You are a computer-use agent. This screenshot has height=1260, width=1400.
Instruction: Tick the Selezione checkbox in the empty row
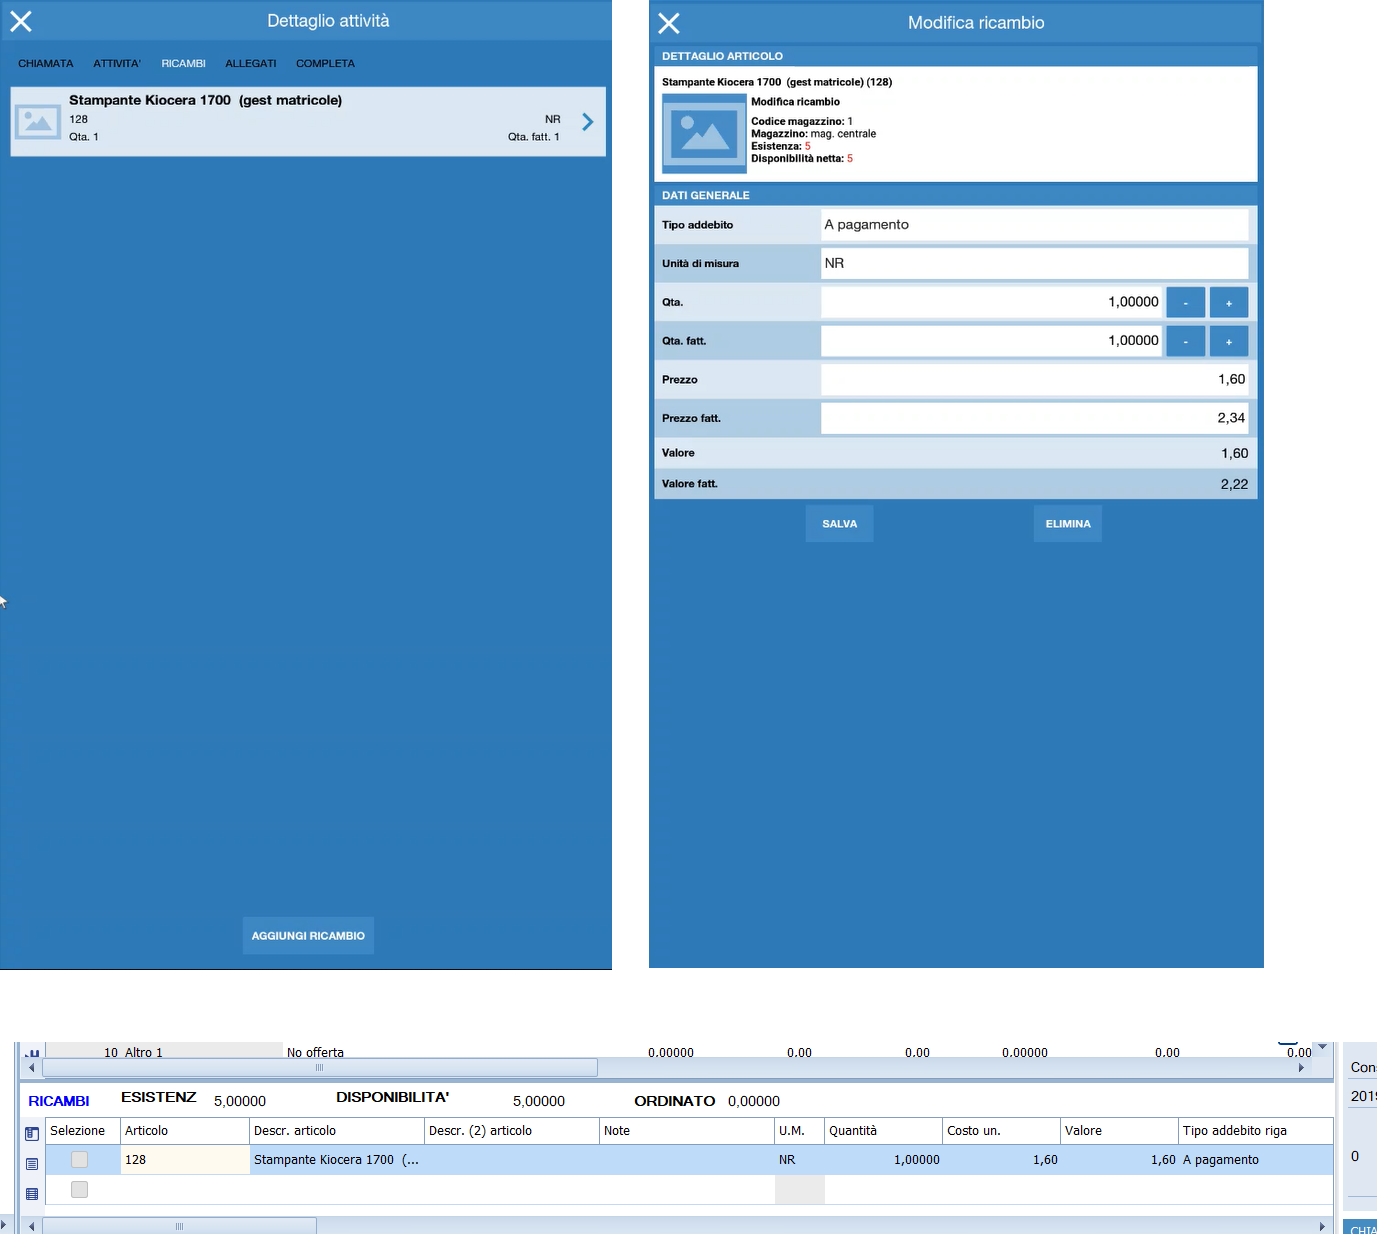coord(79,1190)
